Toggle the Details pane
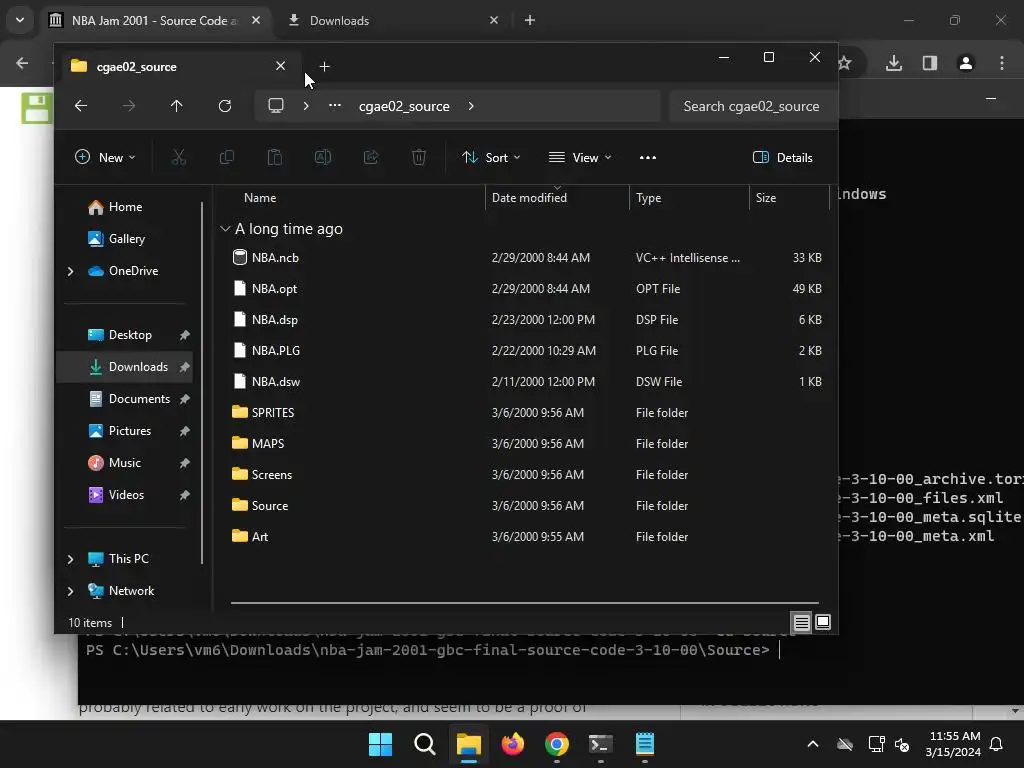 tap(782, 157)
